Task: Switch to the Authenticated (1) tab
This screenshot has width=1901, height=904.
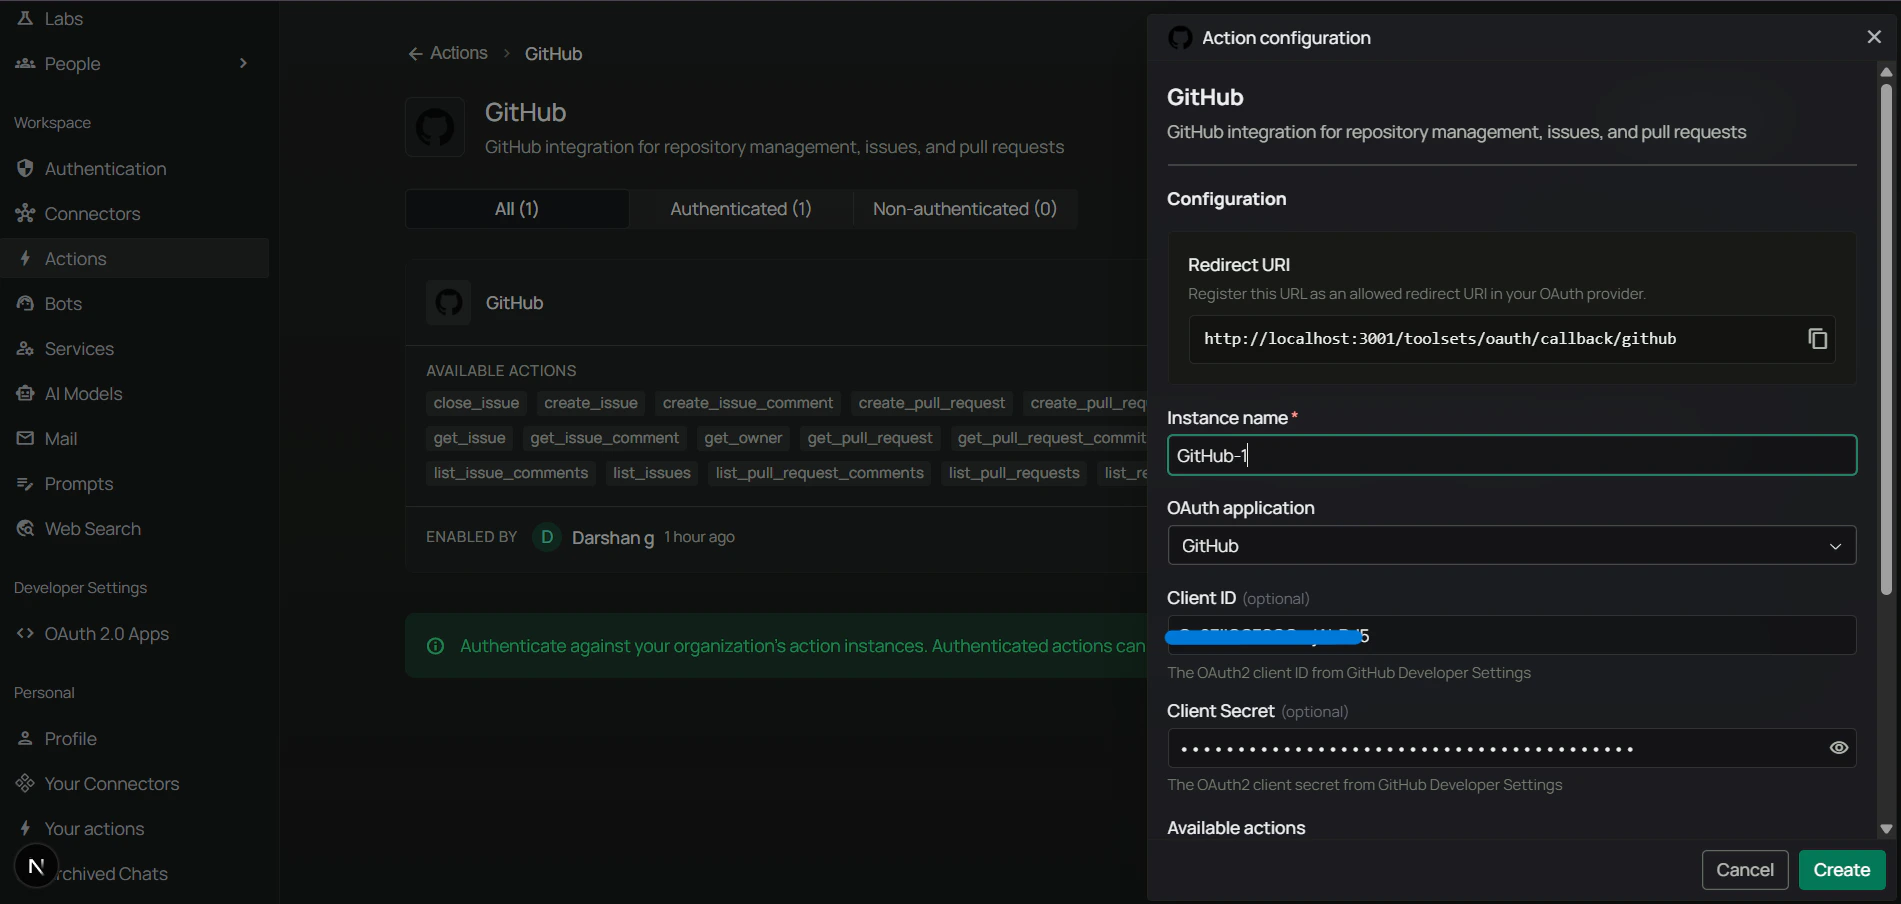Action: tap(741, 209)
